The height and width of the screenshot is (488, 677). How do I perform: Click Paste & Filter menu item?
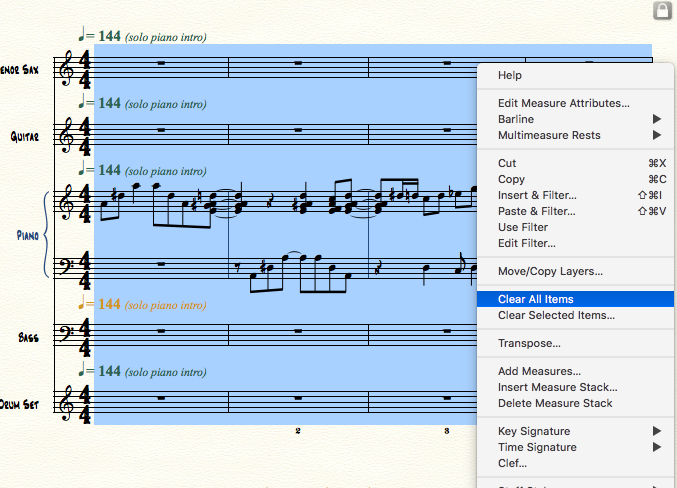coord(536,211)
